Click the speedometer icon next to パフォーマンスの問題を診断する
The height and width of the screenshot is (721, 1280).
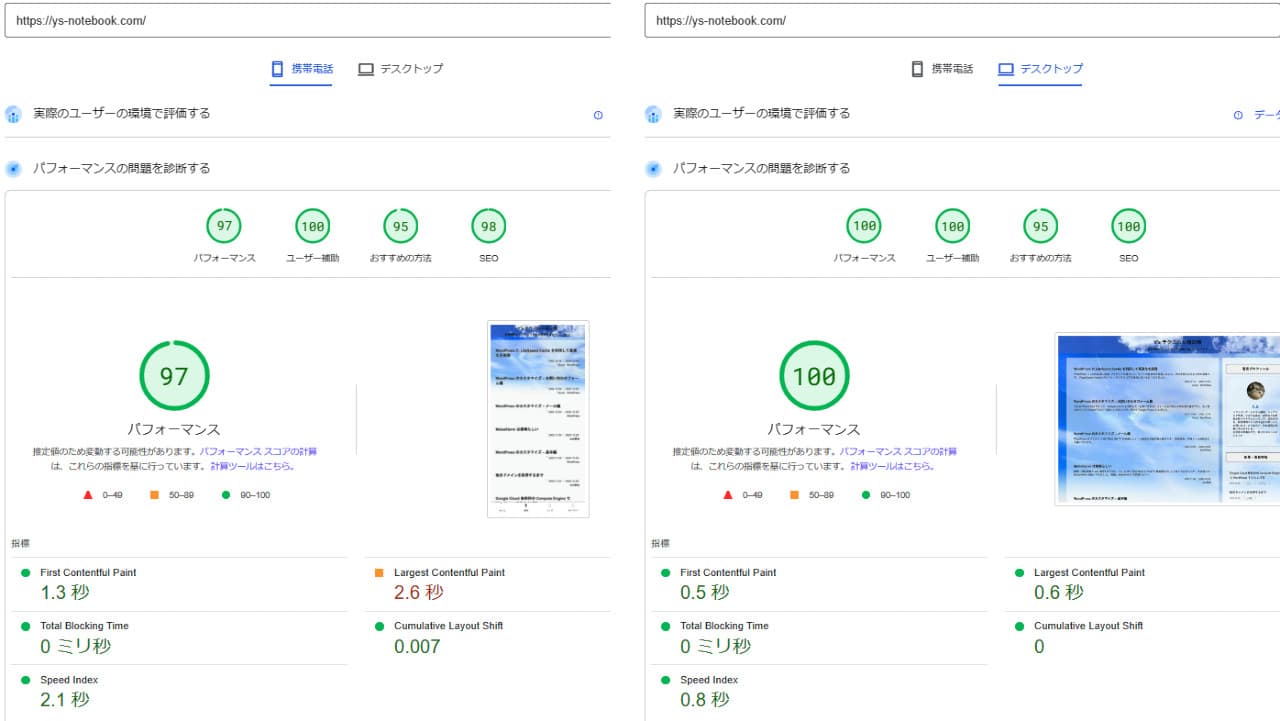coord(14,168)
